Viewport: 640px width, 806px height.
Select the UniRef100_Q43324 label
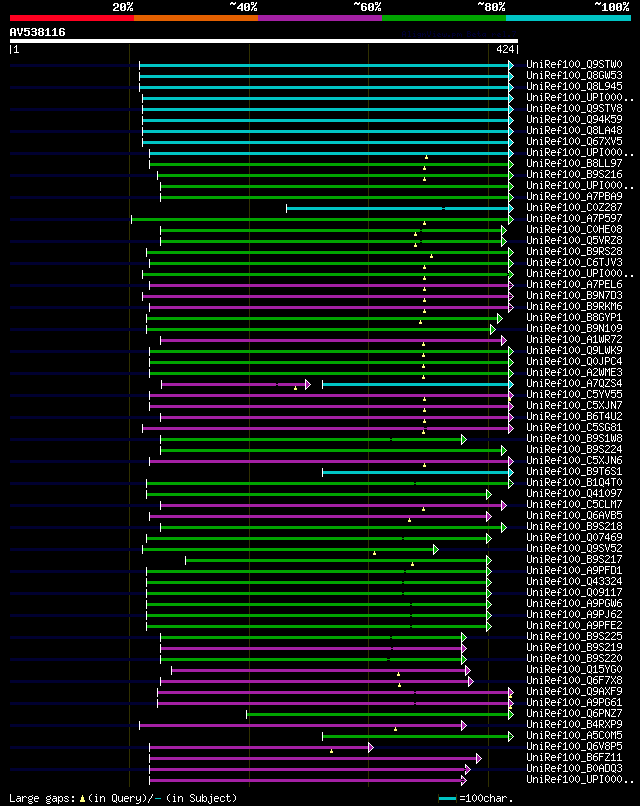click(x=574, y=581)
